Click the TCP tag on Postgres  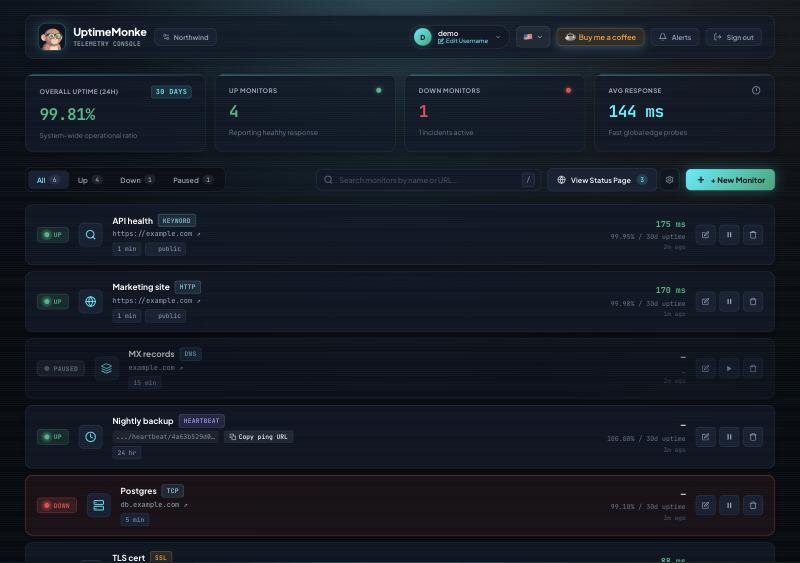(172, 491)
